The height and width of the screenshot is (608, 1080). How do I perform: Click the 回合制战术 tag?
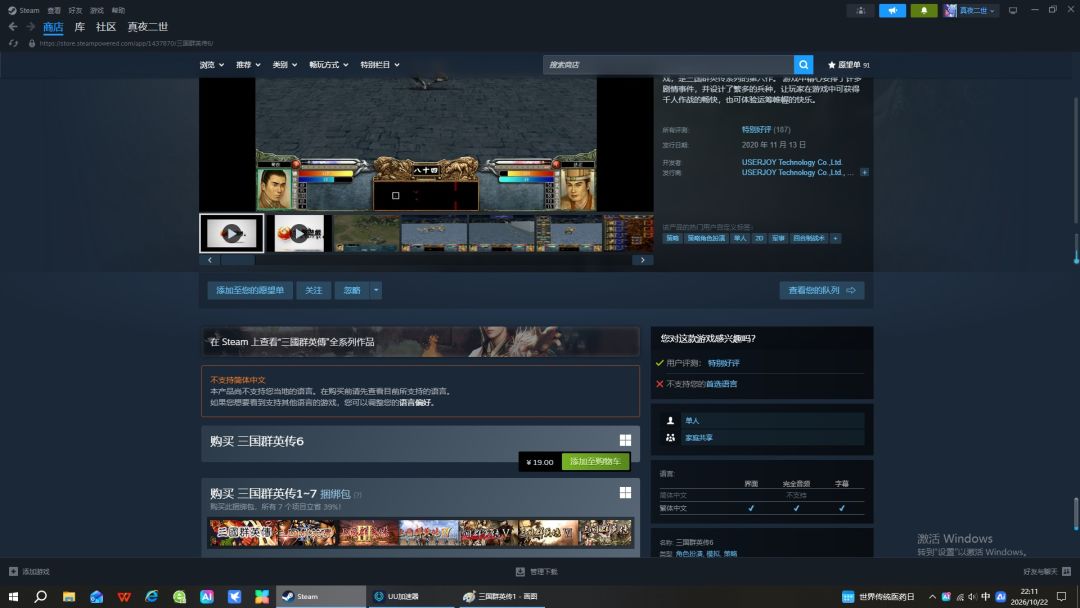coord(809,238)
